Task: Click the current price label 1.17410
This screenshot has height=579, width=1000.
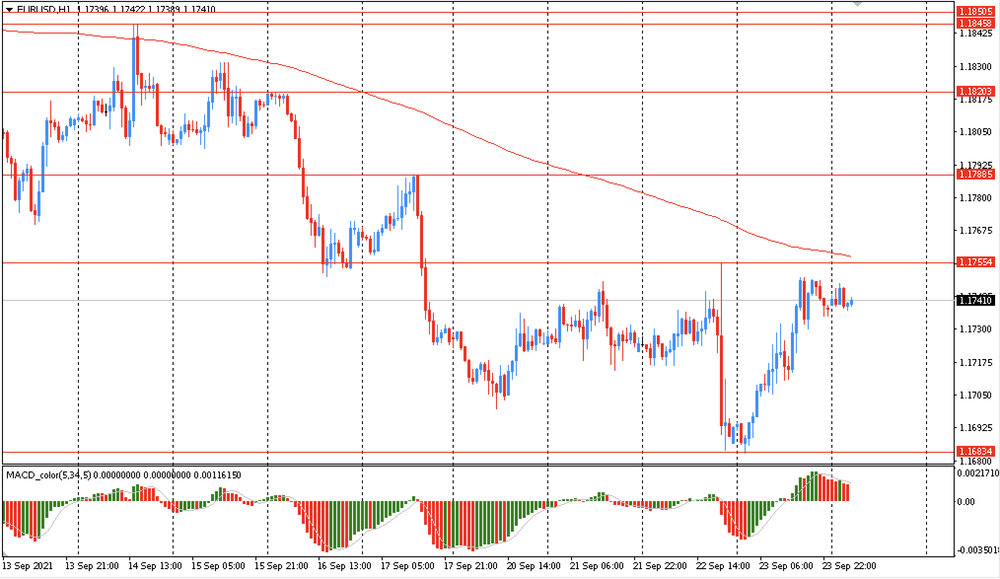Action: point(976,300)
